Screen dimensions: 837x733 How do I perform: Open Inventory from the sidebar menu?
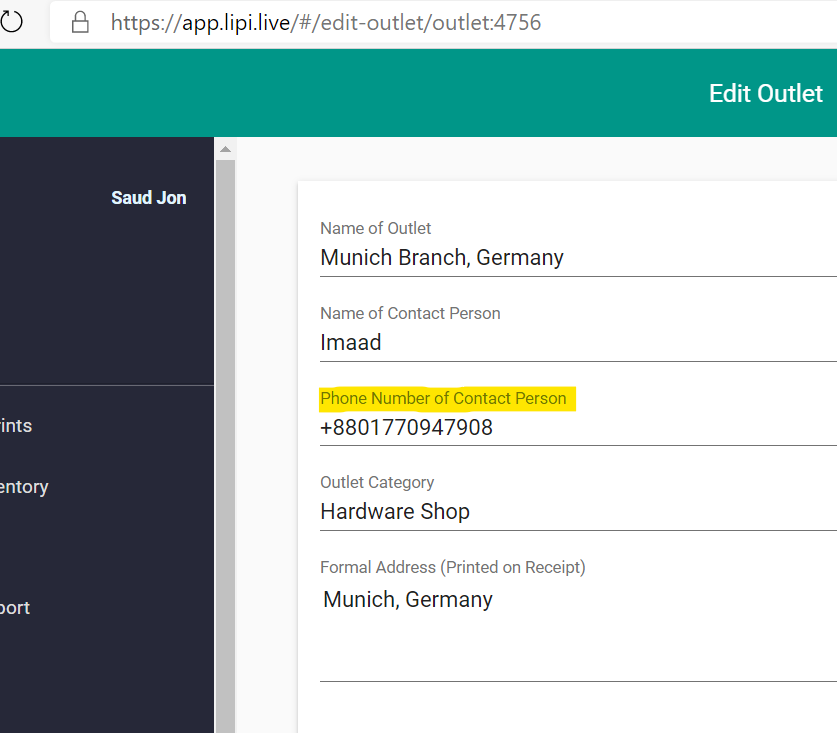(24, 487)
